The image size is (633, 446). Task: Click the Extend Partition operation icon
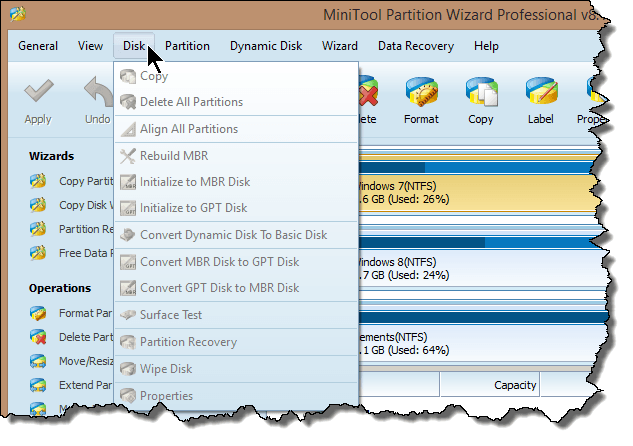click(x=38, y=385)
